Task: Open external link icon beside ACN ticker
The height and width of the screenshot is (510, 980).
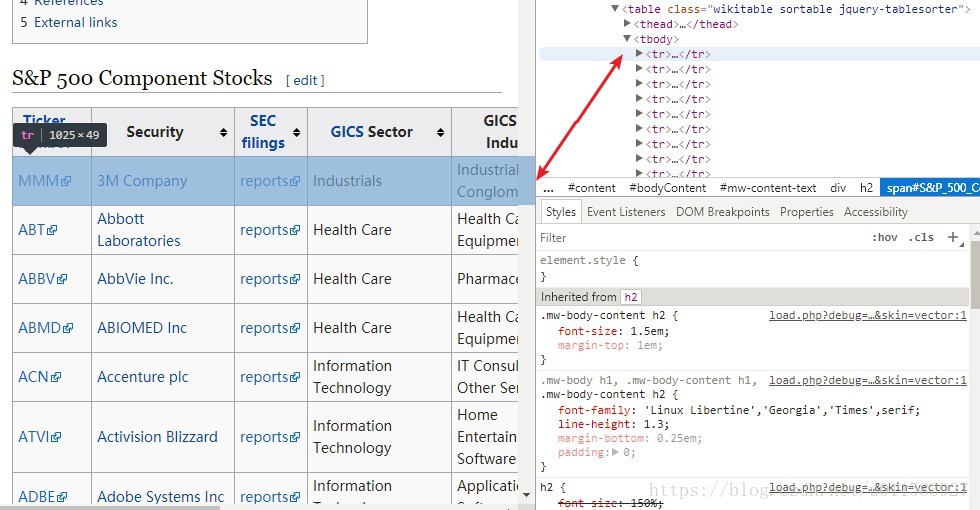Action: click(56, 377)
